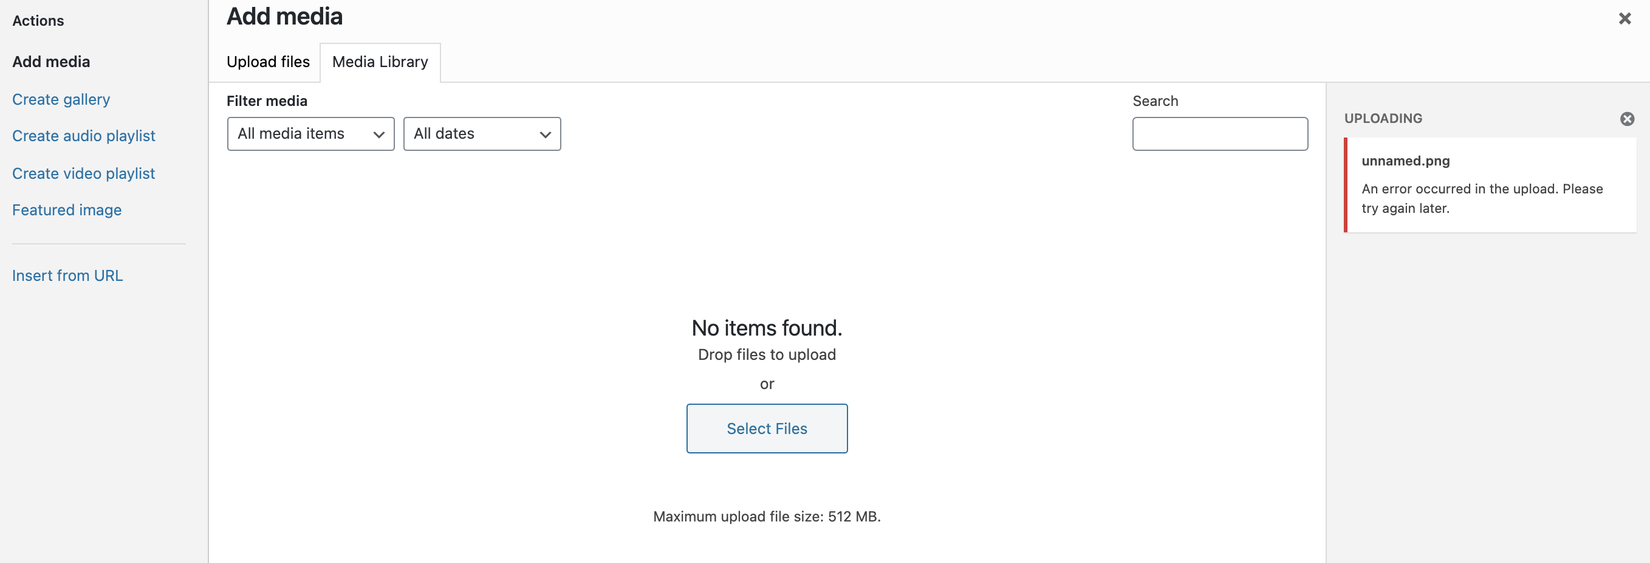Click the unnamed.png failed upload entry
Image resolution: width=1650 pixels, height=563 pixels.
coord(1405,161)
